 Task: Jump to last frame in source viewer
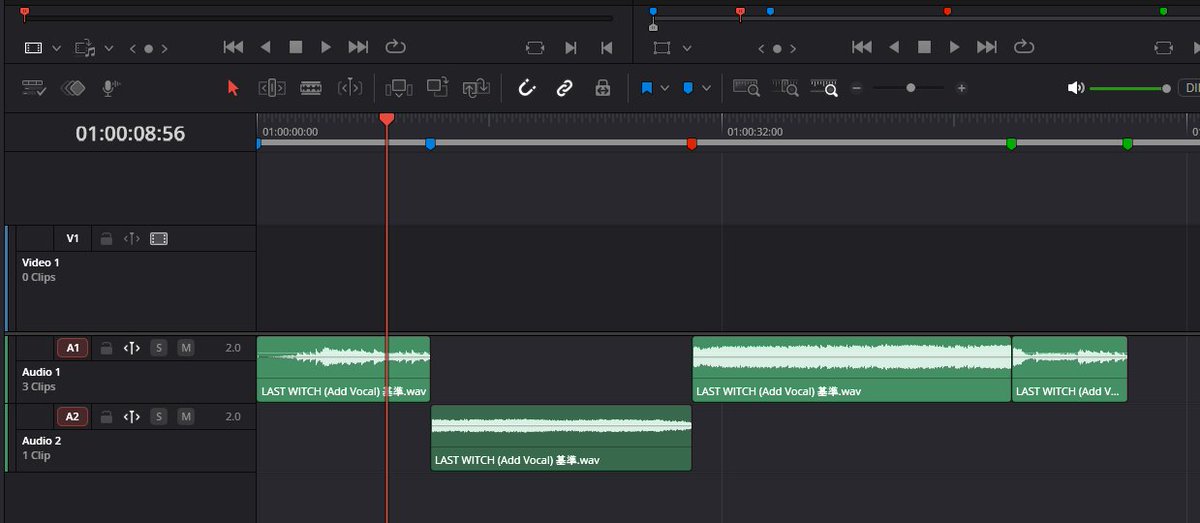coord(358,47)
